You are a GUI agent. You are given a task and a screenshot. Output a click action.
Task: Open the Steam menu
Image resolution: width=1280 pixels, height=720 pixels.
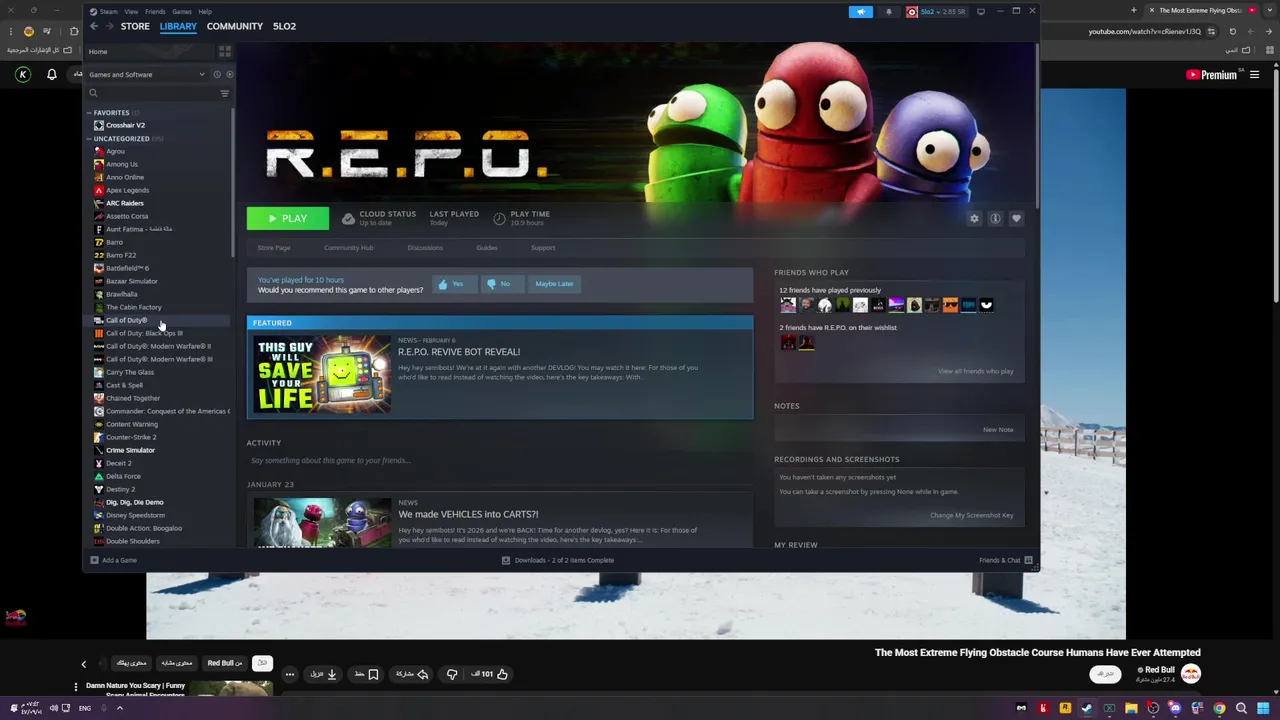pyautogui.click(x=108, y=12)
